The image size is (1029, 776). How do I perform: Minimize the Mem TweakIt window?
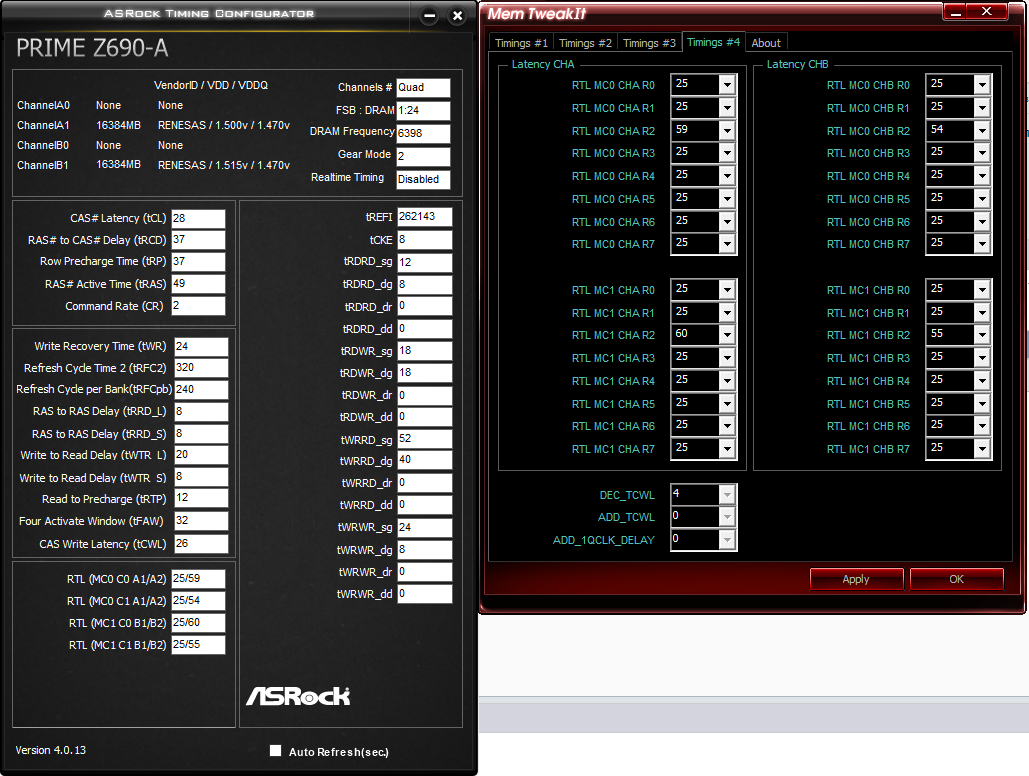tap(956, 12)
